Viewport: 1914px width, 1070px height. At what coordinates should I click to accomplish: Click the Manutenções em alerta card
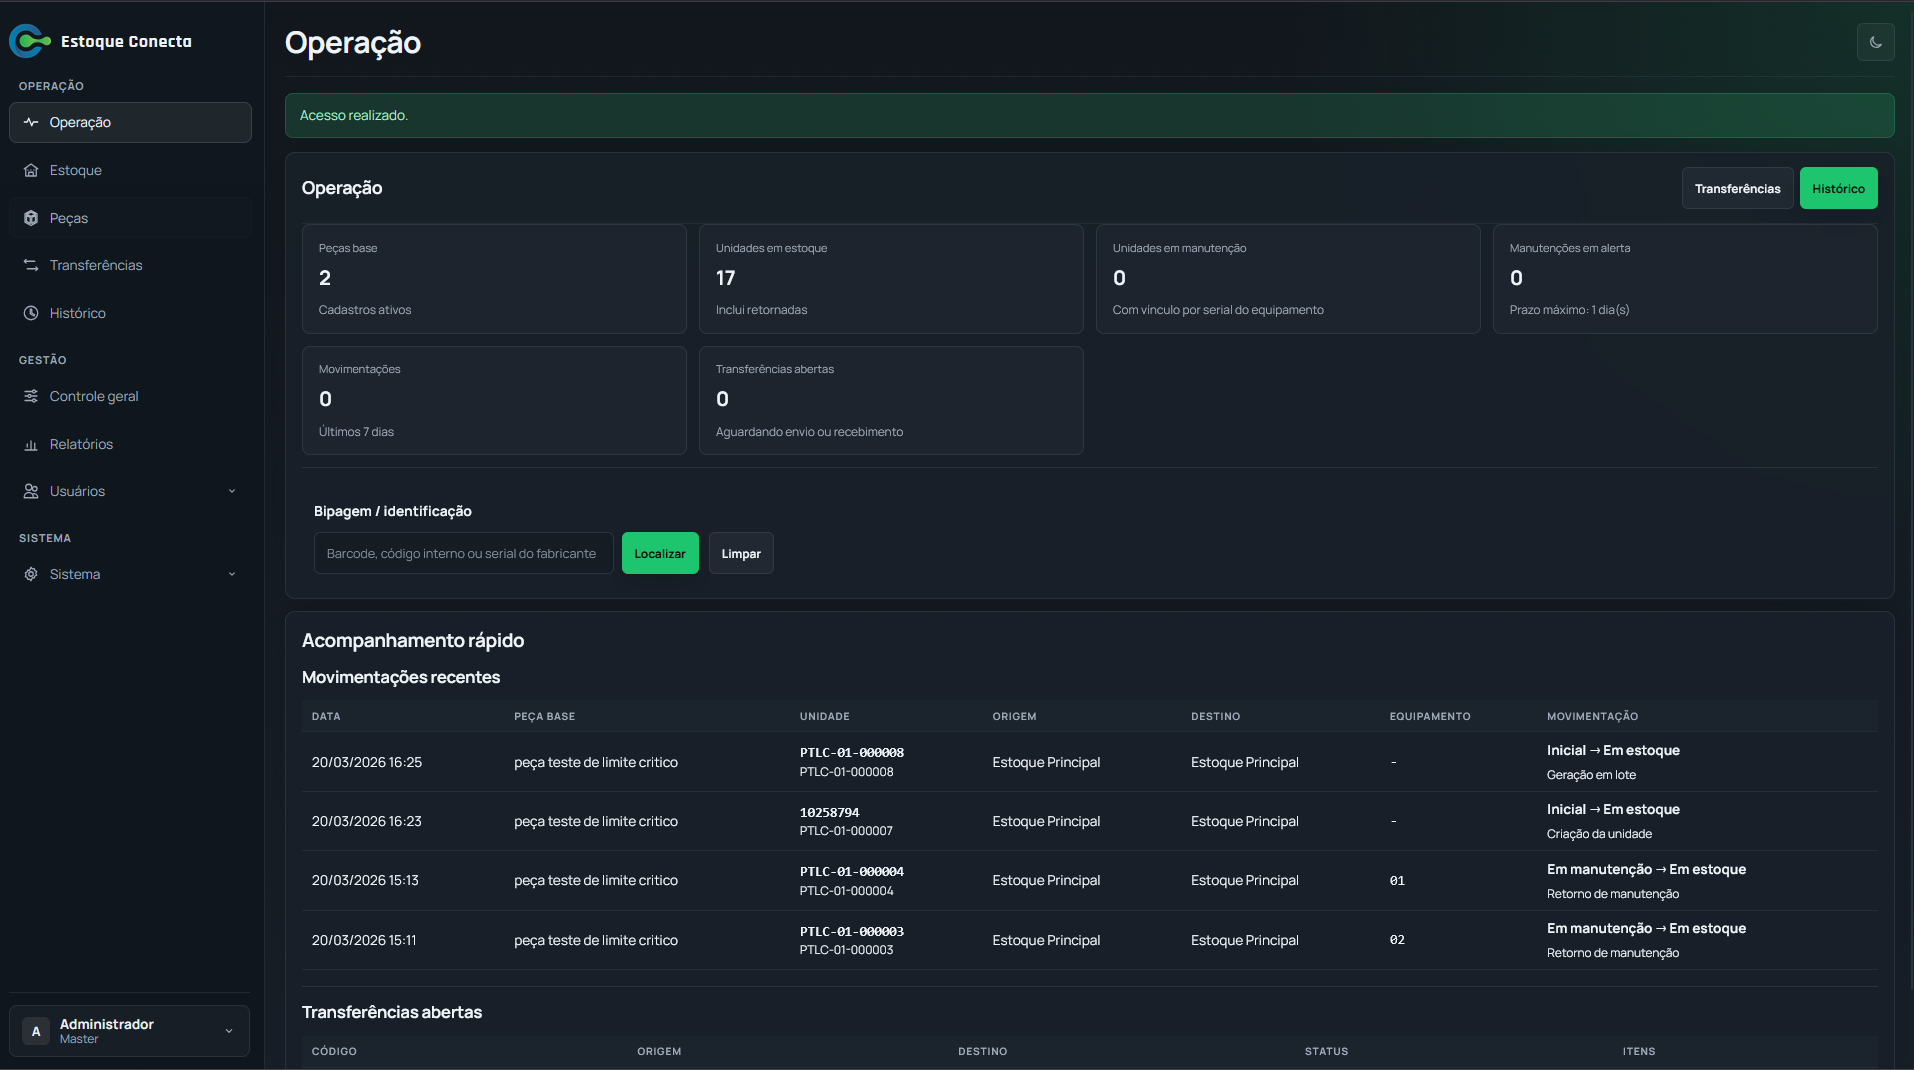pyautogui.click(x=1685, y=279)
